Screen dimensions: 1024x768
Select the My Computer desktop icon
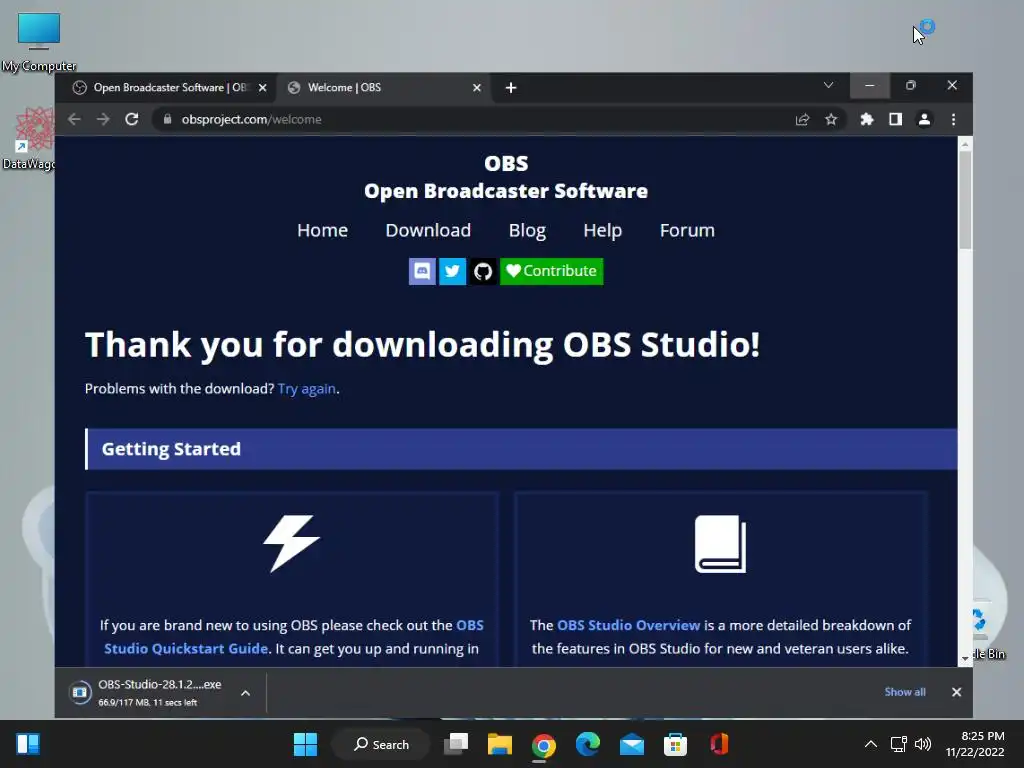coord(39,42)
